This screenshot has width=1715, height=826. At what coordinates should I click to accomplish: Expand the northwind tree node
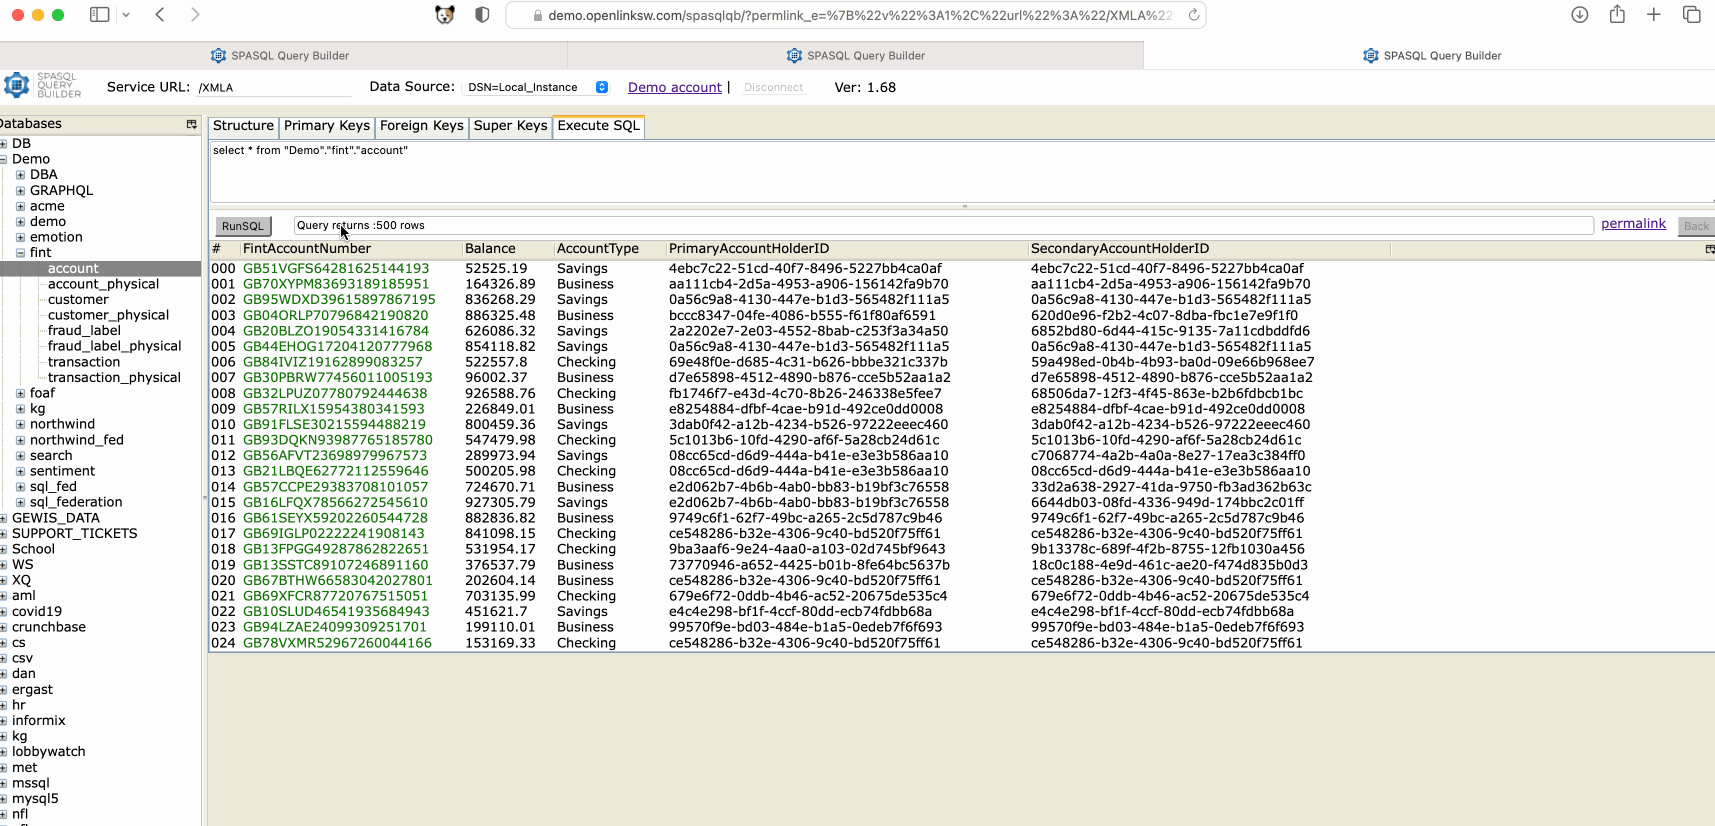pyautogui.click(x=21, y=424)
